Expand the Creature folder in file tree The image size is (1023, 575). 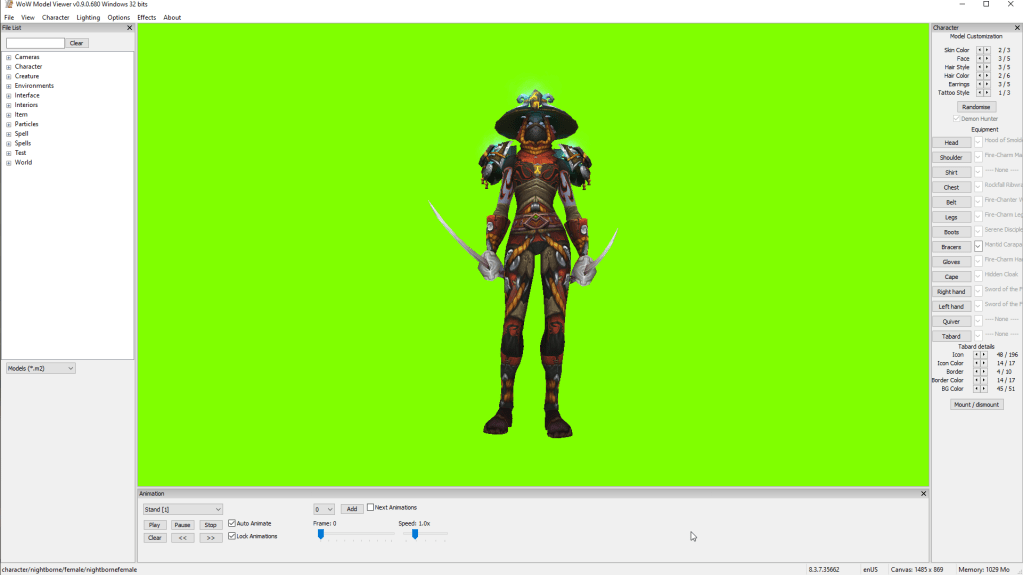click(x=9, y=76)
